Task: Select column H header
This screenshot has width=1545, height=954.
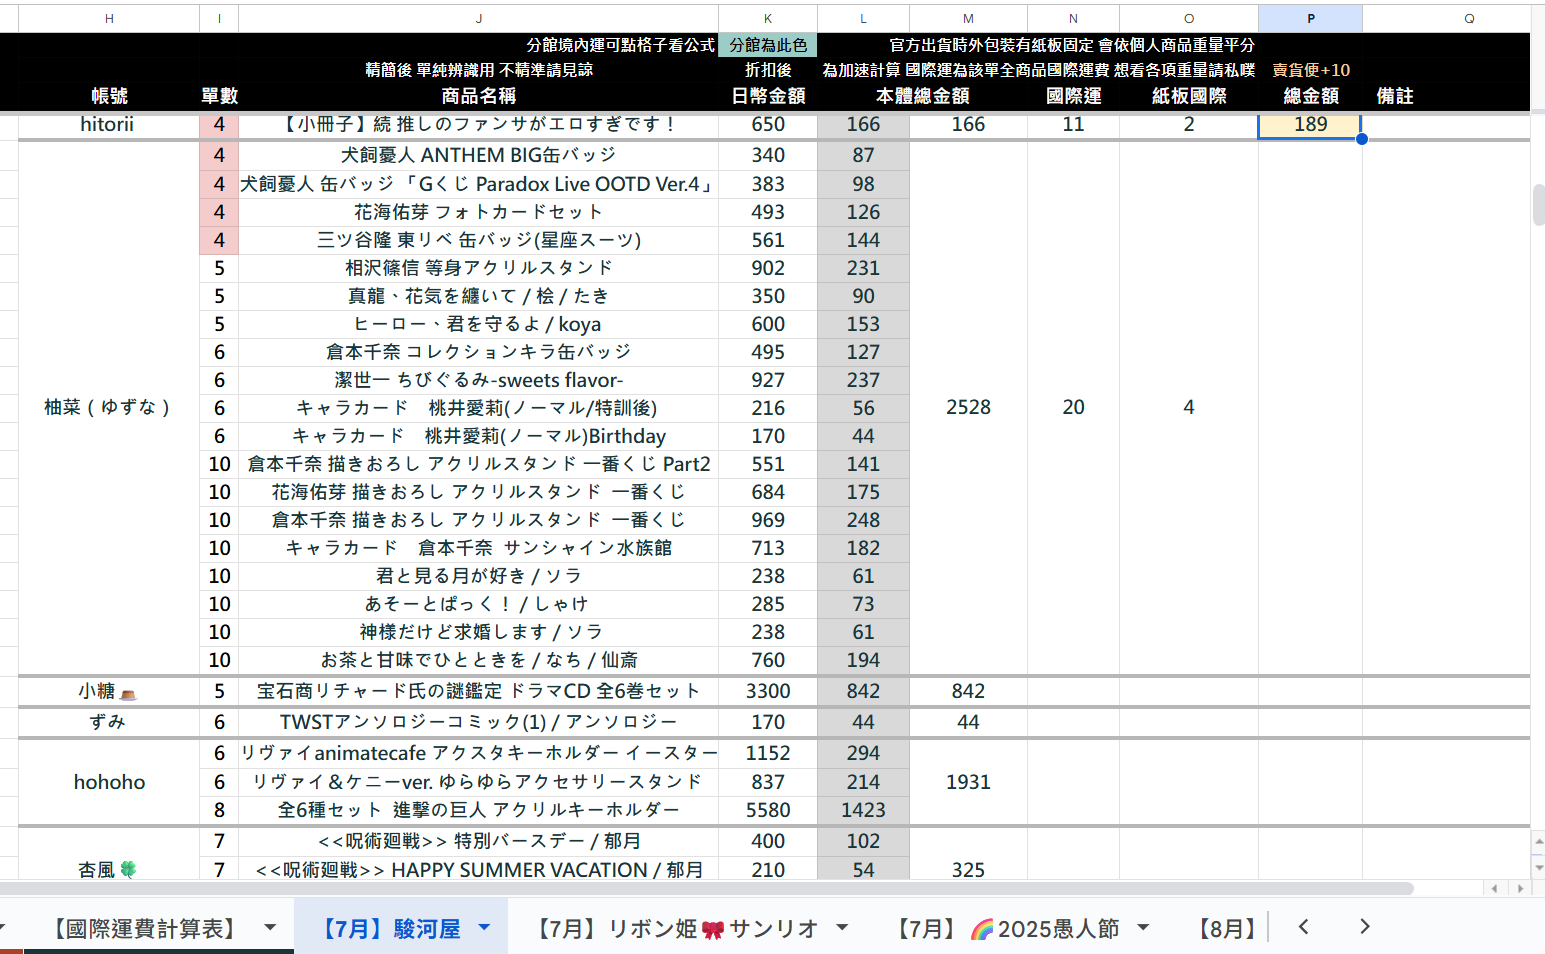Action: click(x=109, y=18)
